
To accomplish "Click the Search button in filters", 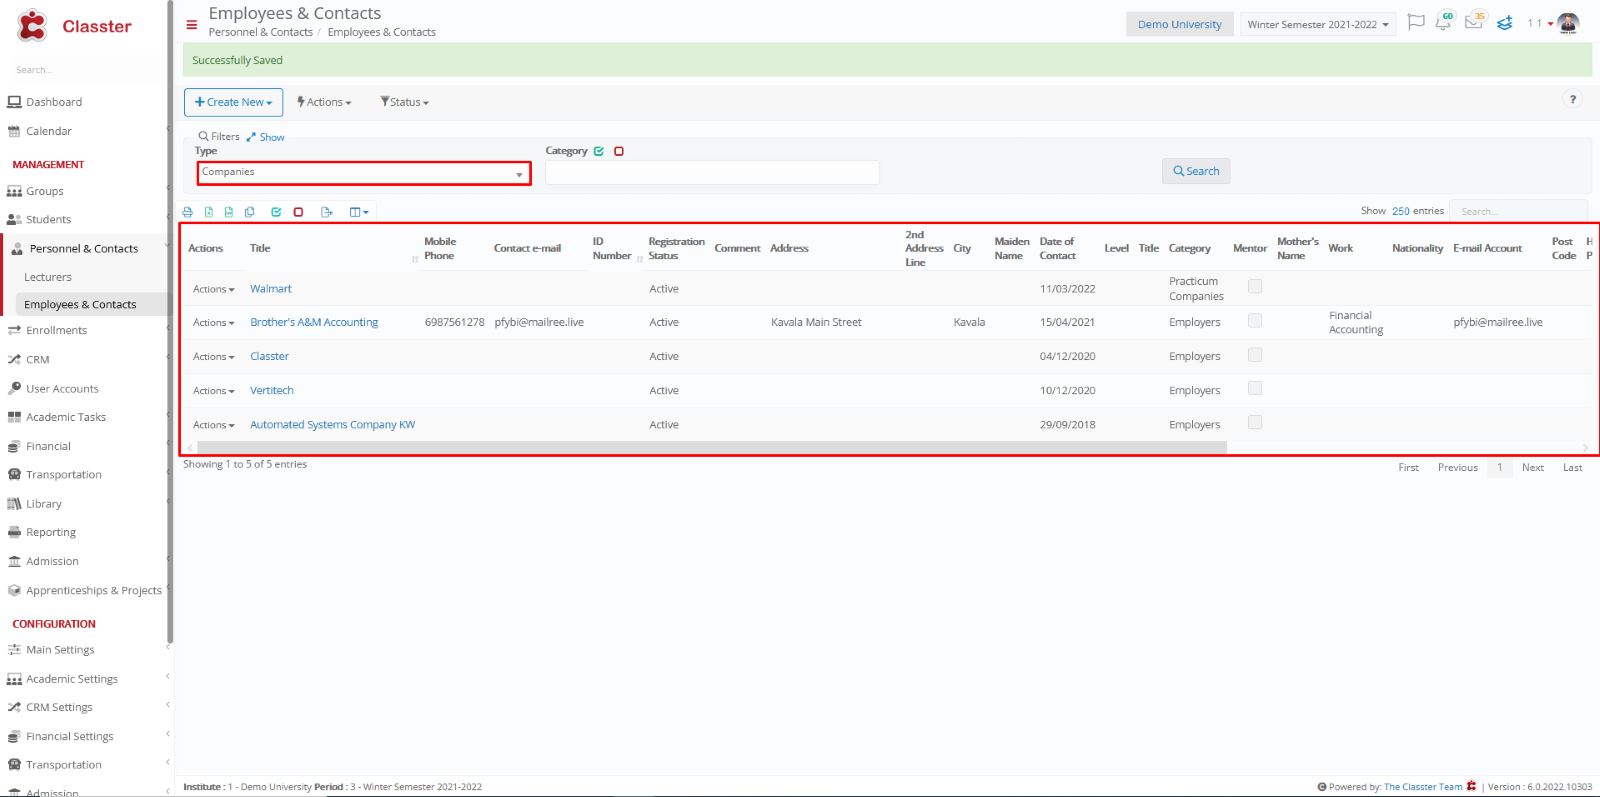I will pyautogui.click(x=1196, y=171).
